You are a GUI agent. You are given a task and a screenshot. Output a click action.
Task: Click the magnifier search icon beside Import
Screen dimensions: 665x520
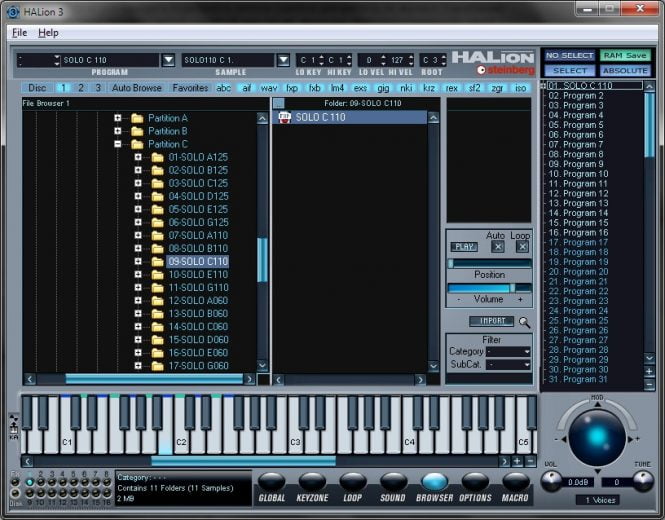pos(524,322)
